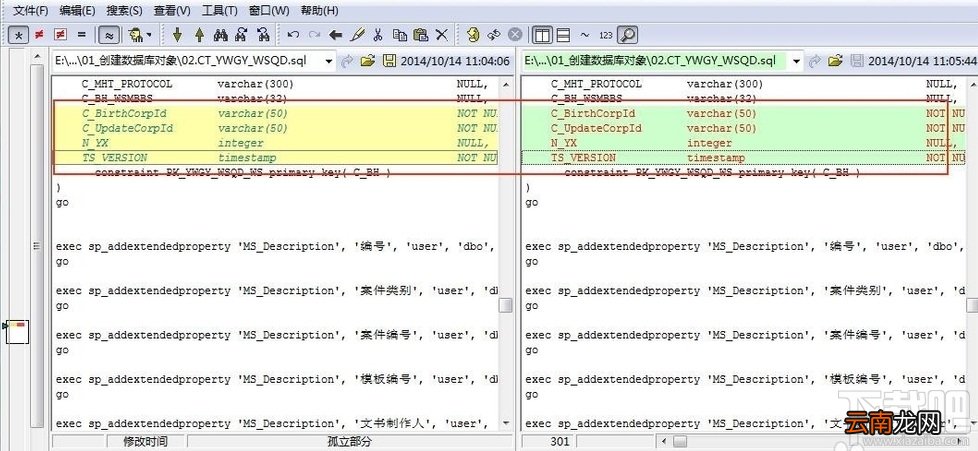
Task: Toggle Minor differences button (approx-equal sign)
Action: [109, 35]
